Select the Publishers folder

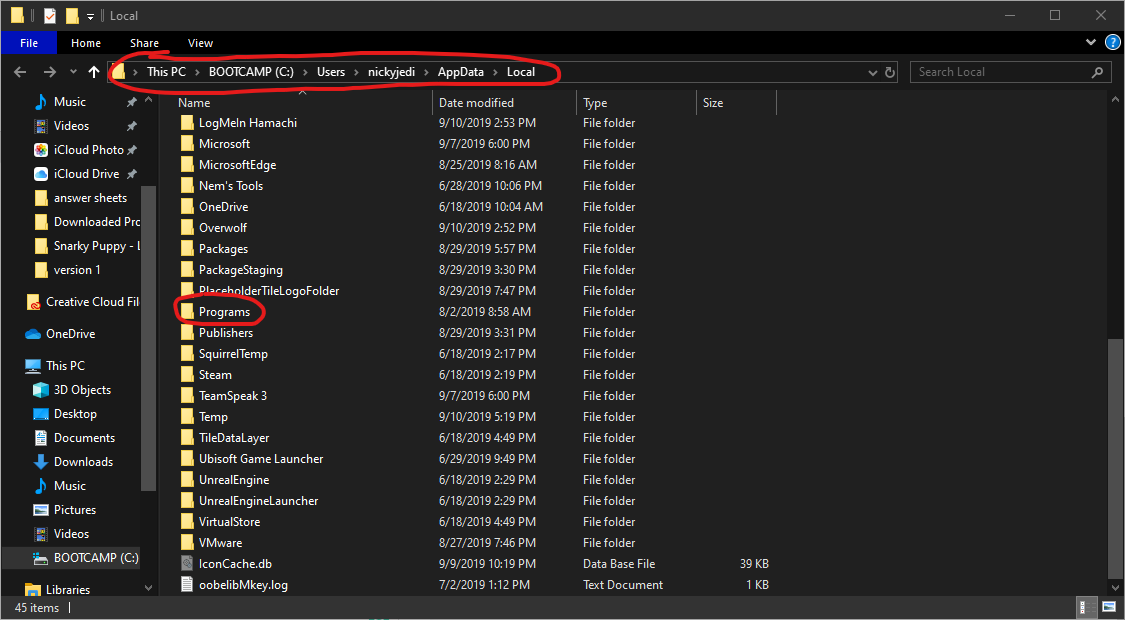click(226, 332)
